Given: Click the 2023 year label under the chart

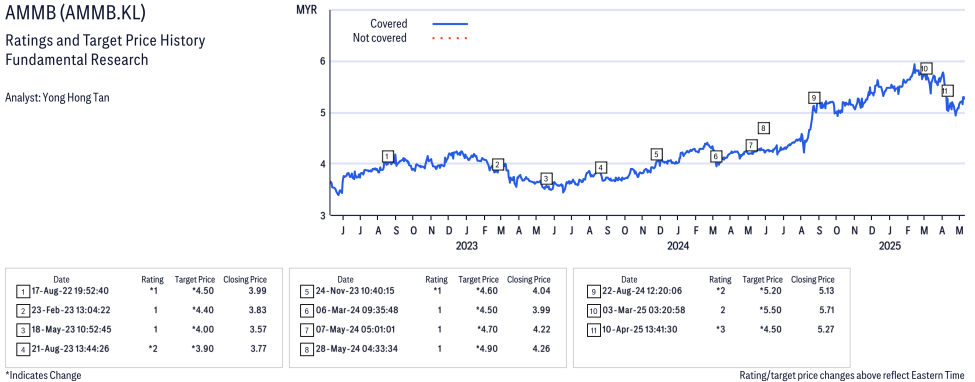Looking at the screenshot, I should coord(466,246).
